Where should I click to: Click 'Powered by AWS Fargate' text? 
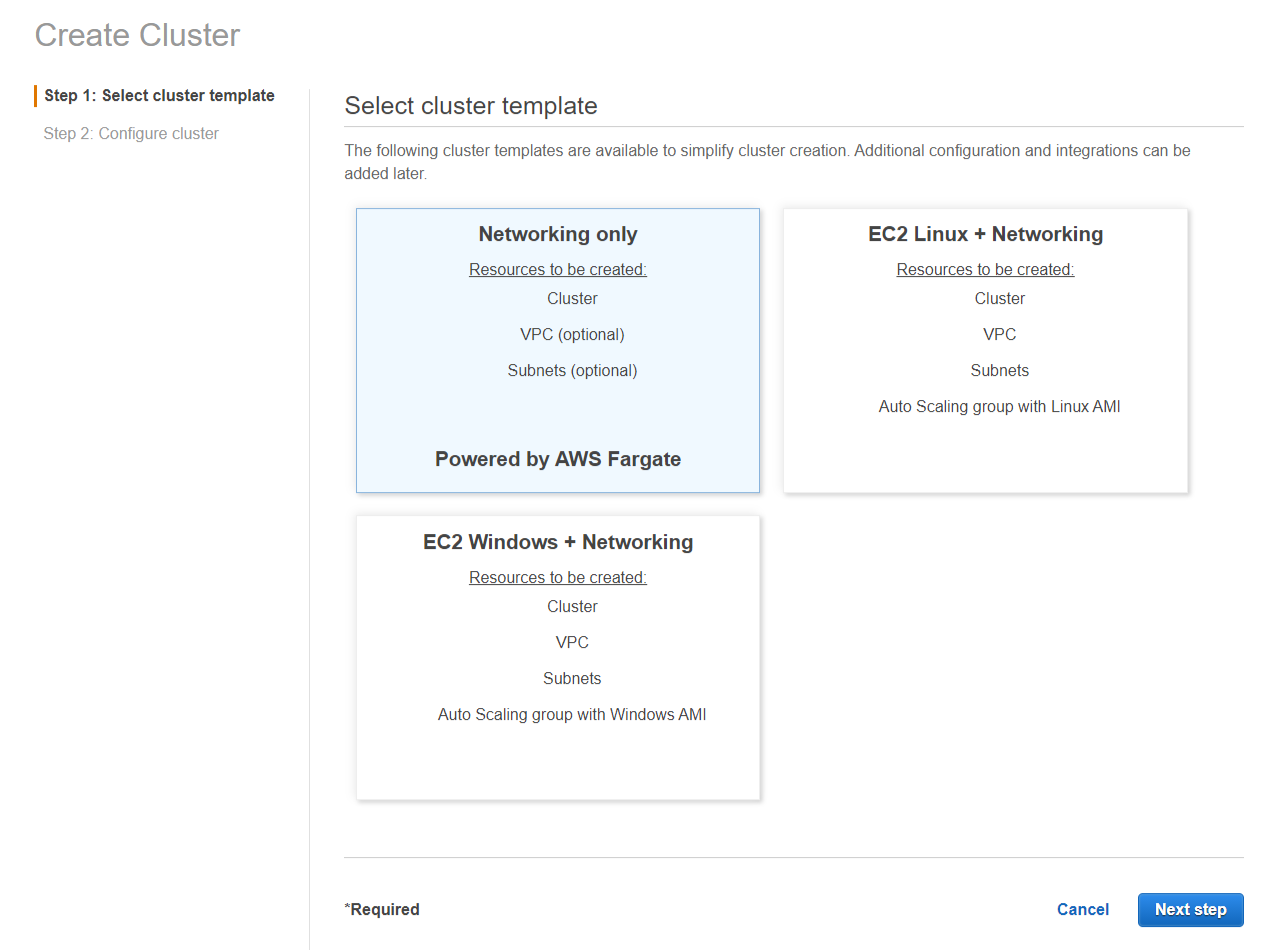tap(558, 459)
